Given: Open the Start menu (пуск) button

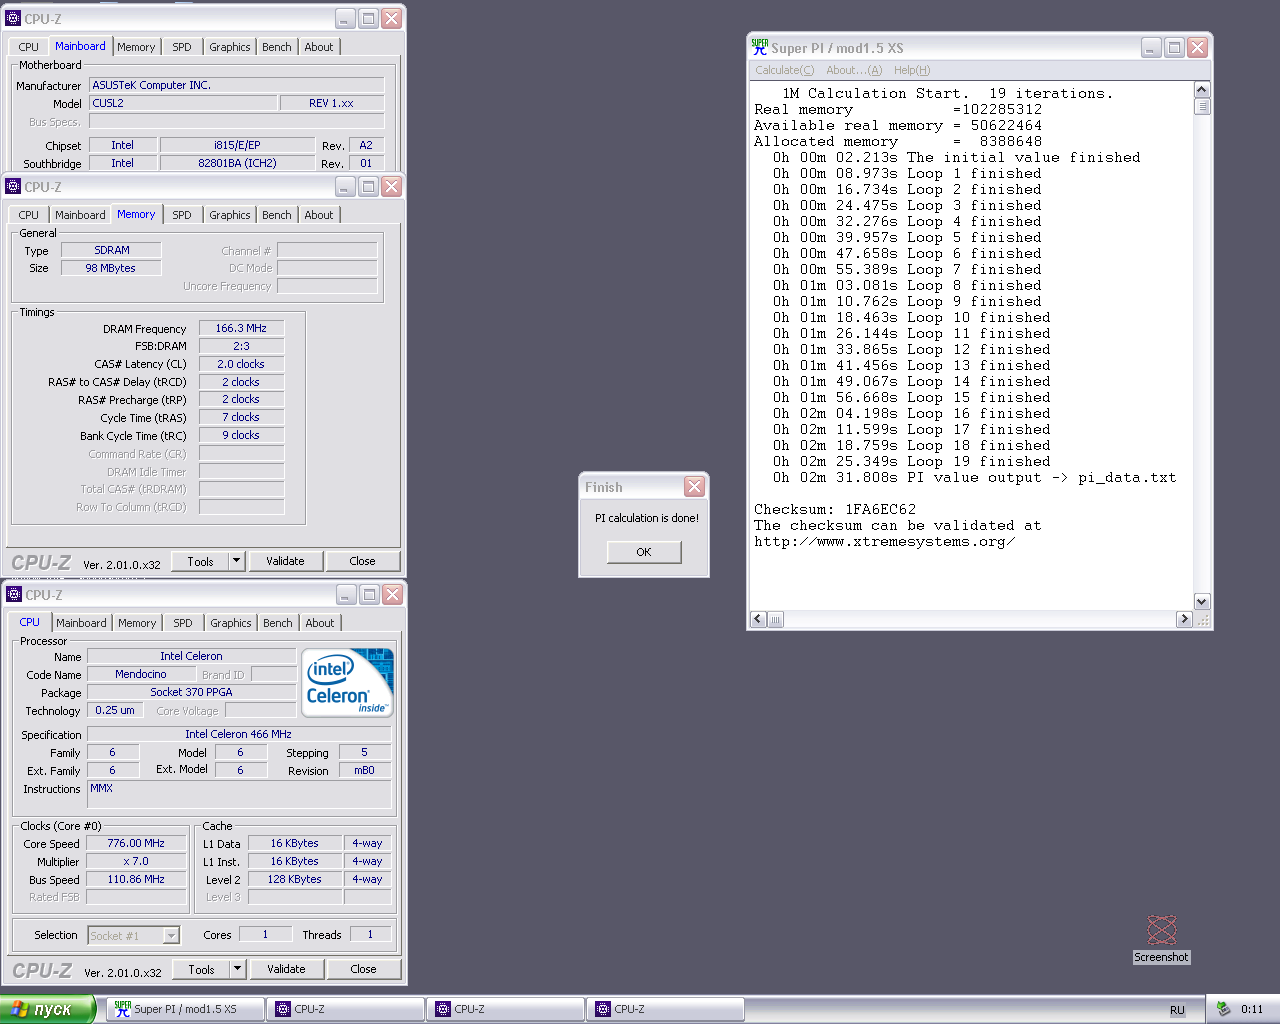Looking at the screenshot, I should [47, 1009].
